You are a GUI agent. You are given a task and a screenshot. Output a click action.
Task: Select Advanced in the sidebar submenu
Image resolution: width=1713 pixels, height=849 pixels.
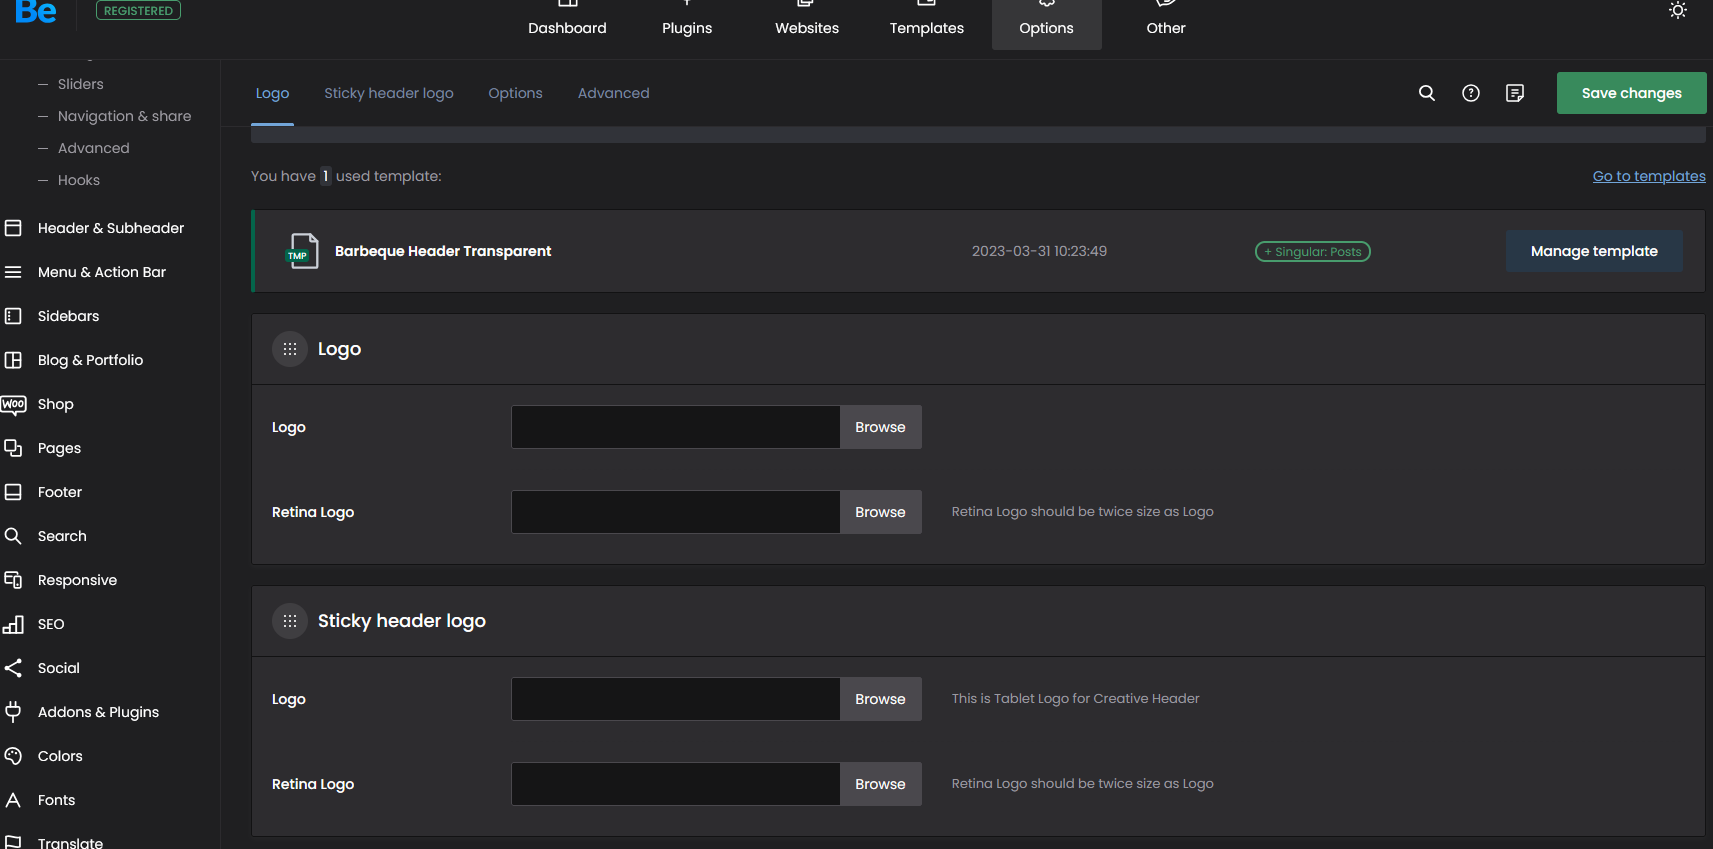pos(94,148)
